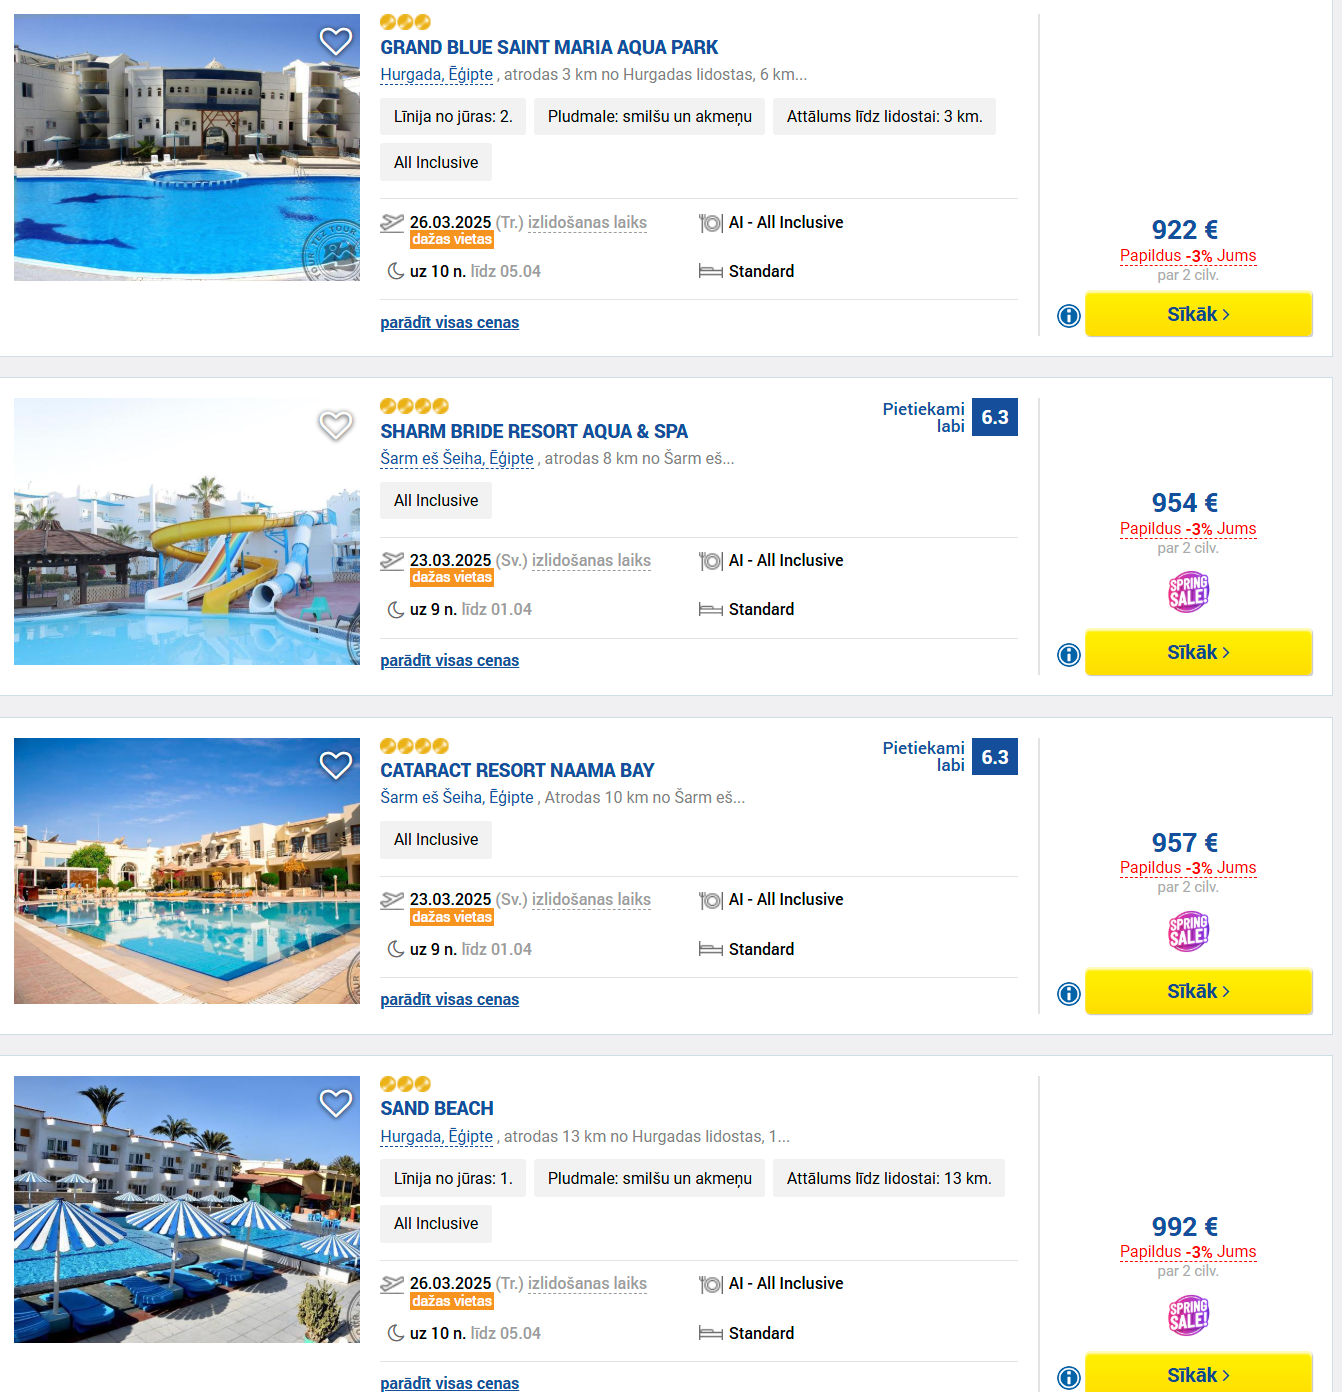Follow the Hurgada, Ēģipte link under Sand Beach
The height and width of the screenshot is (1392, 1342).
tap(437, 1136)
